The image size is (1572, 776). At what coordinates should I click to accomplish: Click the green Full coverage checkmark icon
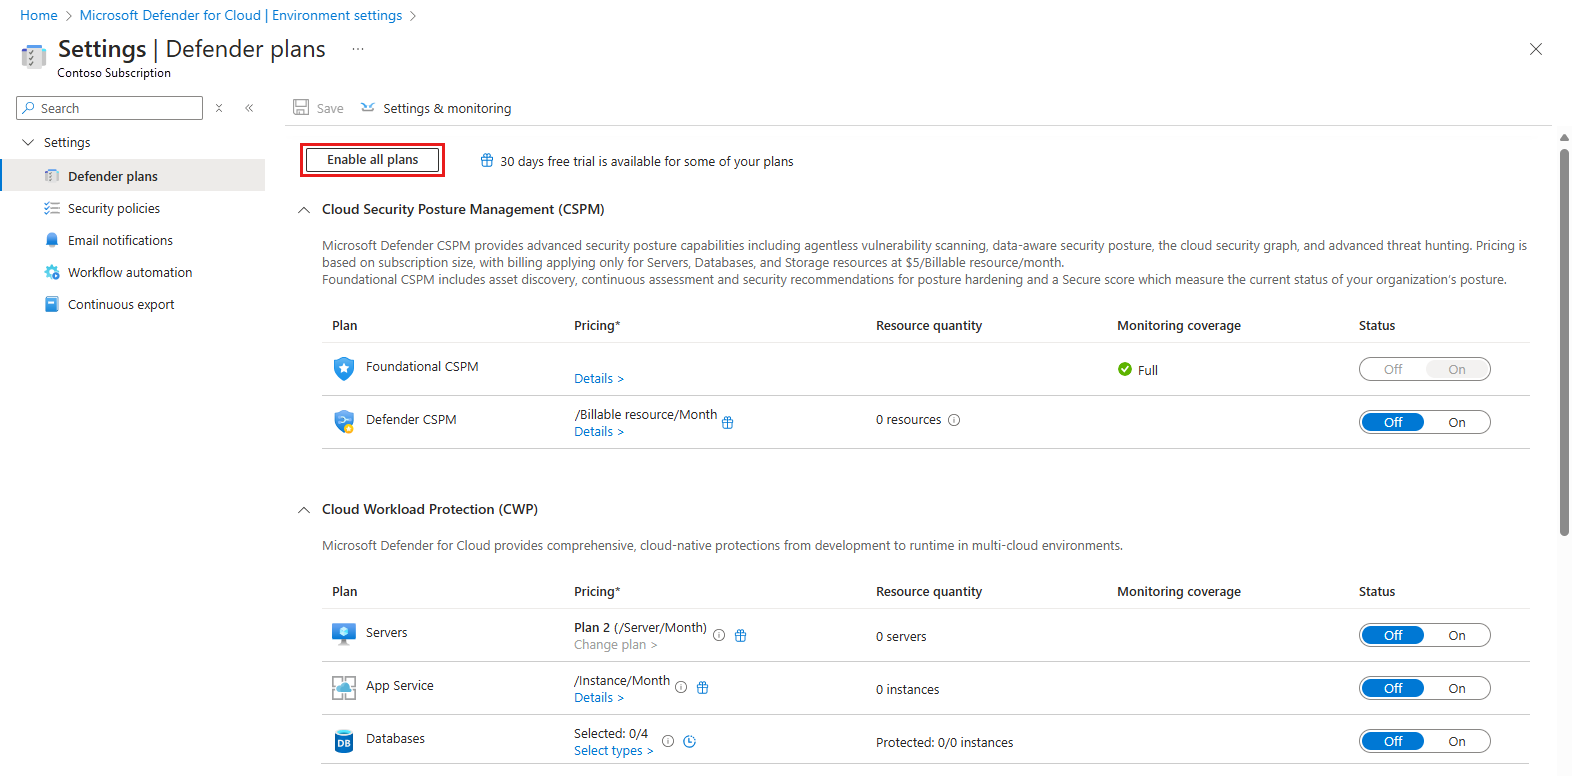pos(1125,369)
